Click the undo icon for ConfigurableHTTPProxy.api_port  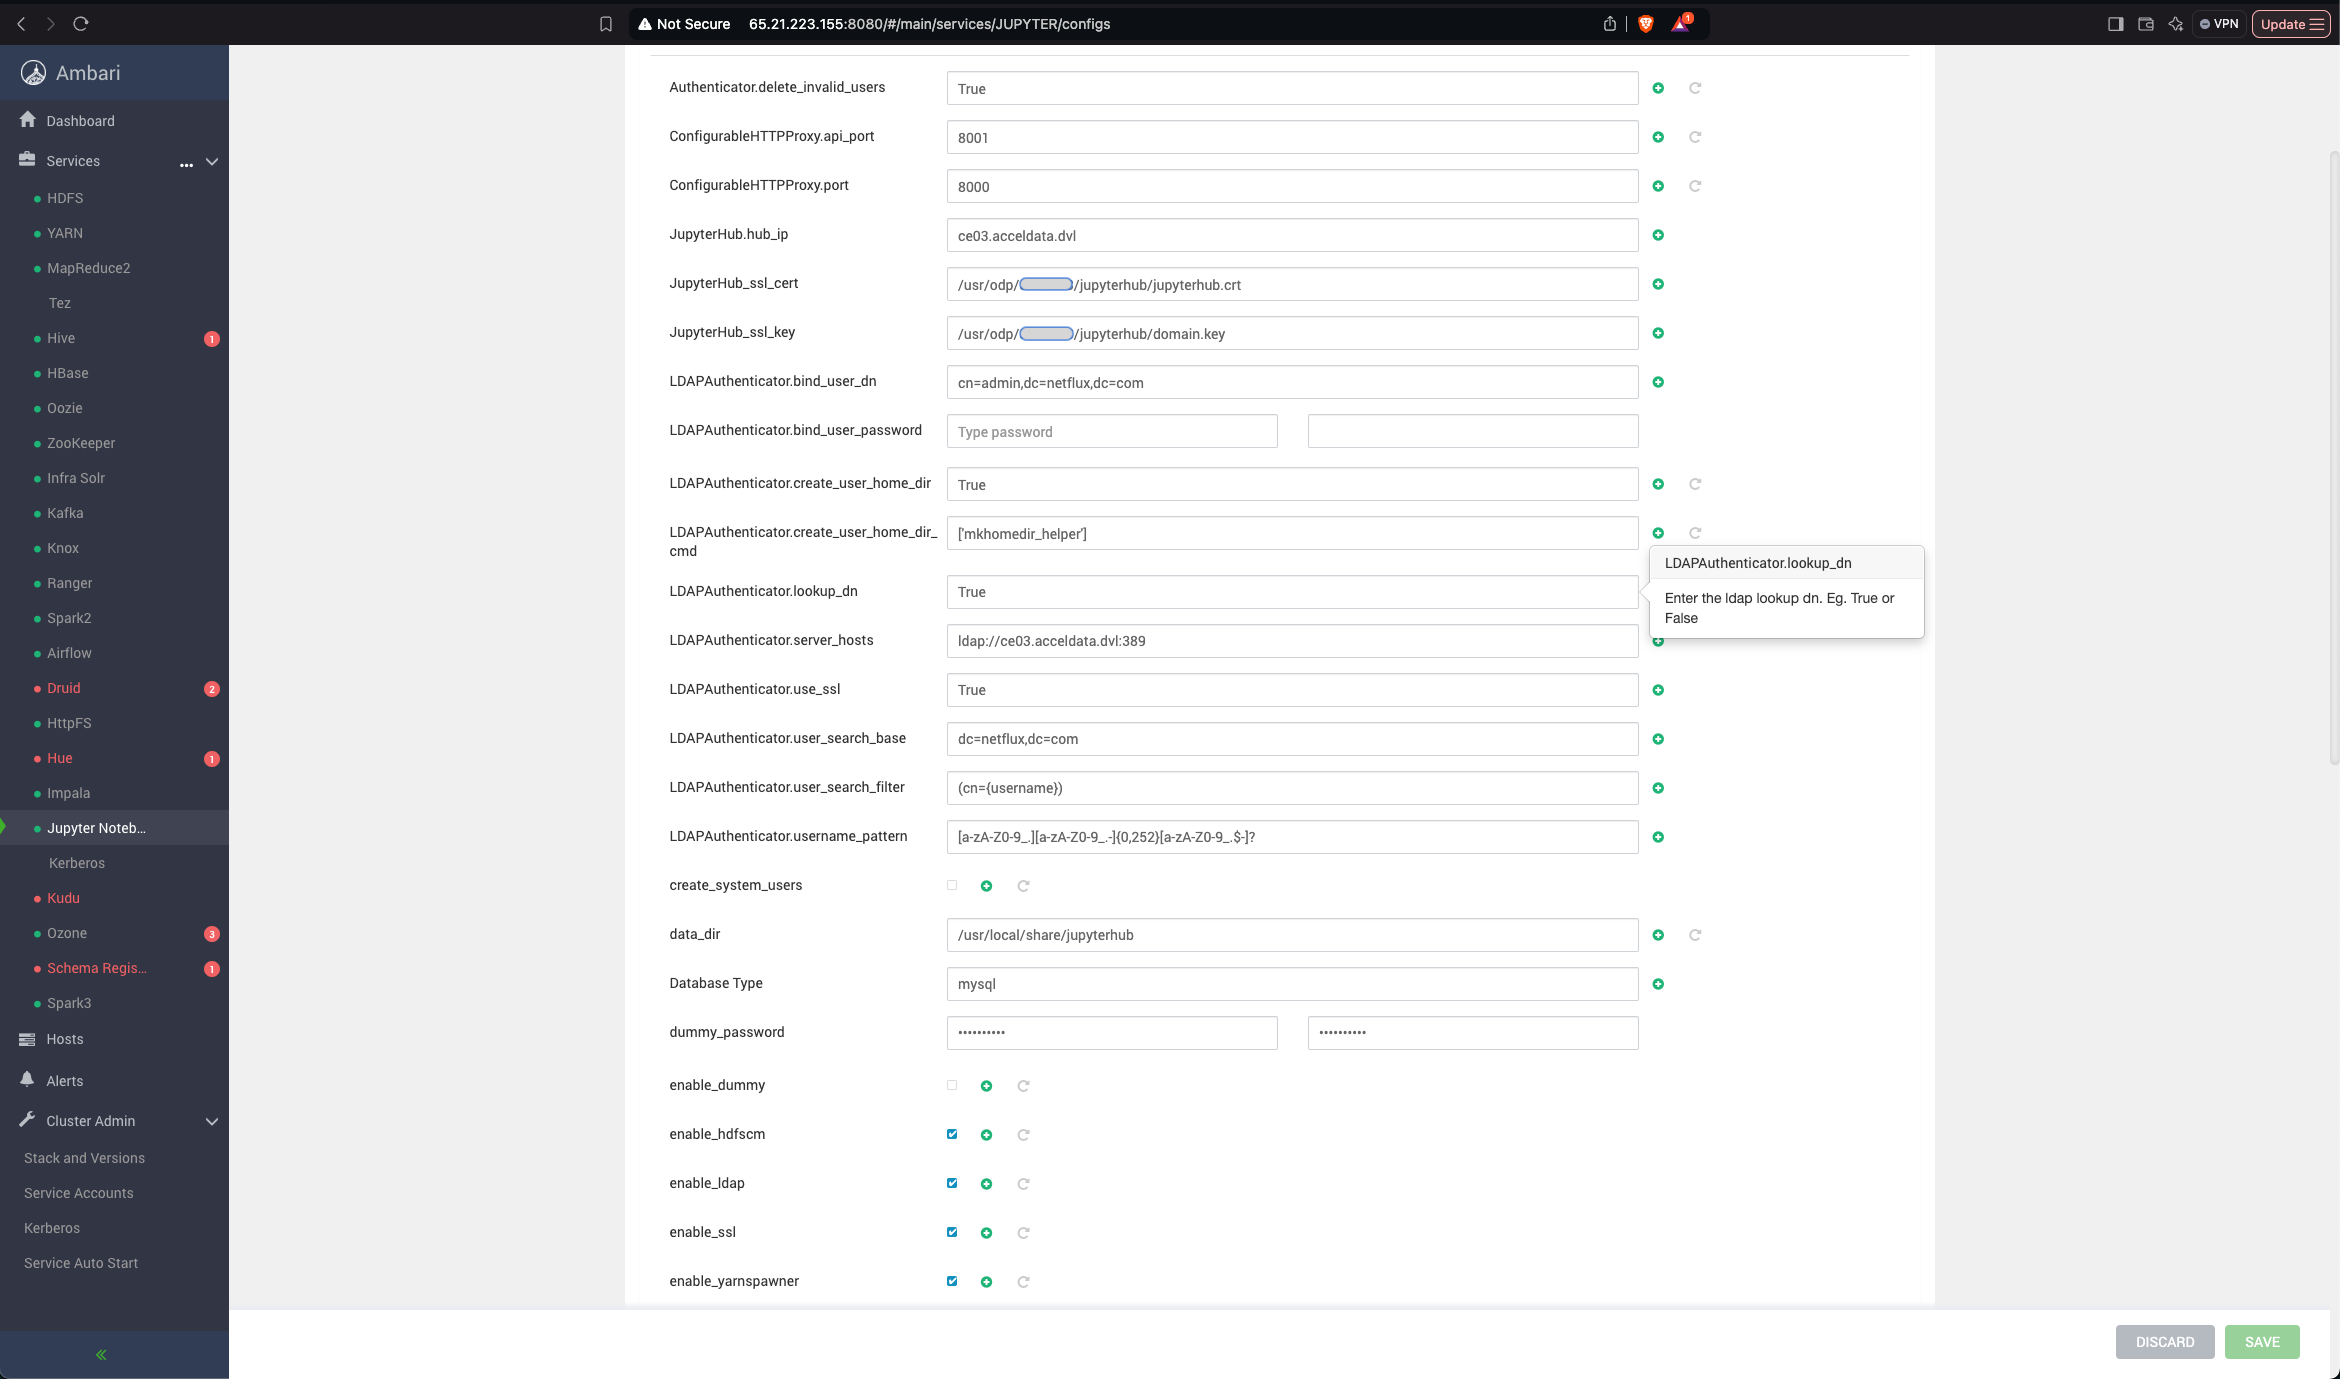1695,137
